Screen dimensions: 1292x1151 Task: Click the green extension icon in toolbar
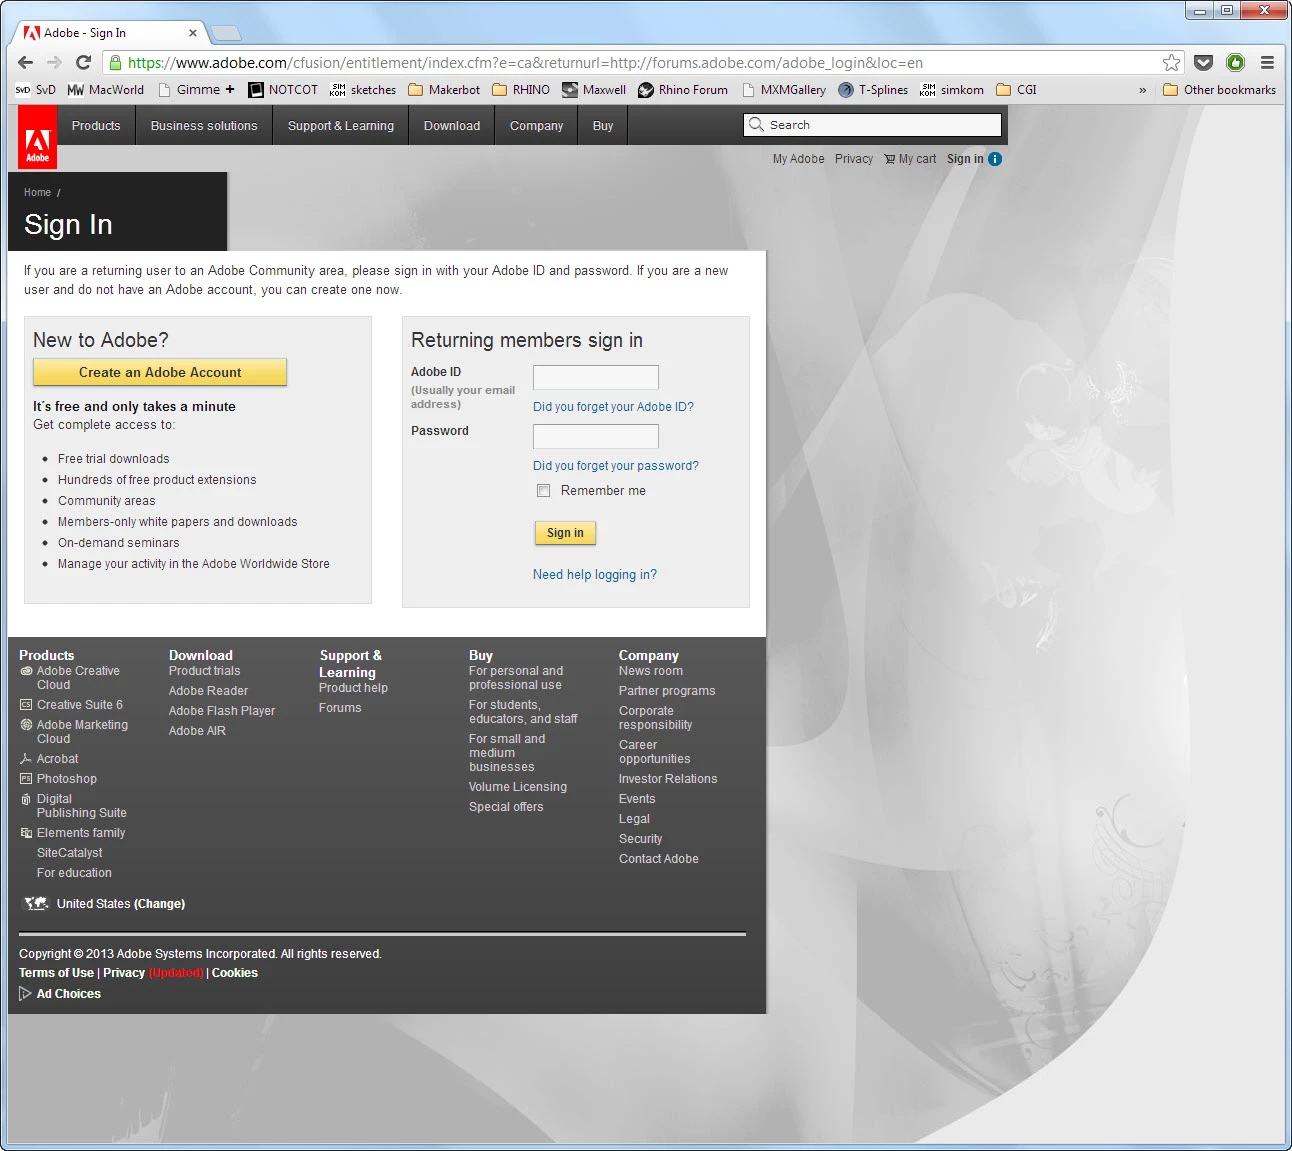(1236, 63)
